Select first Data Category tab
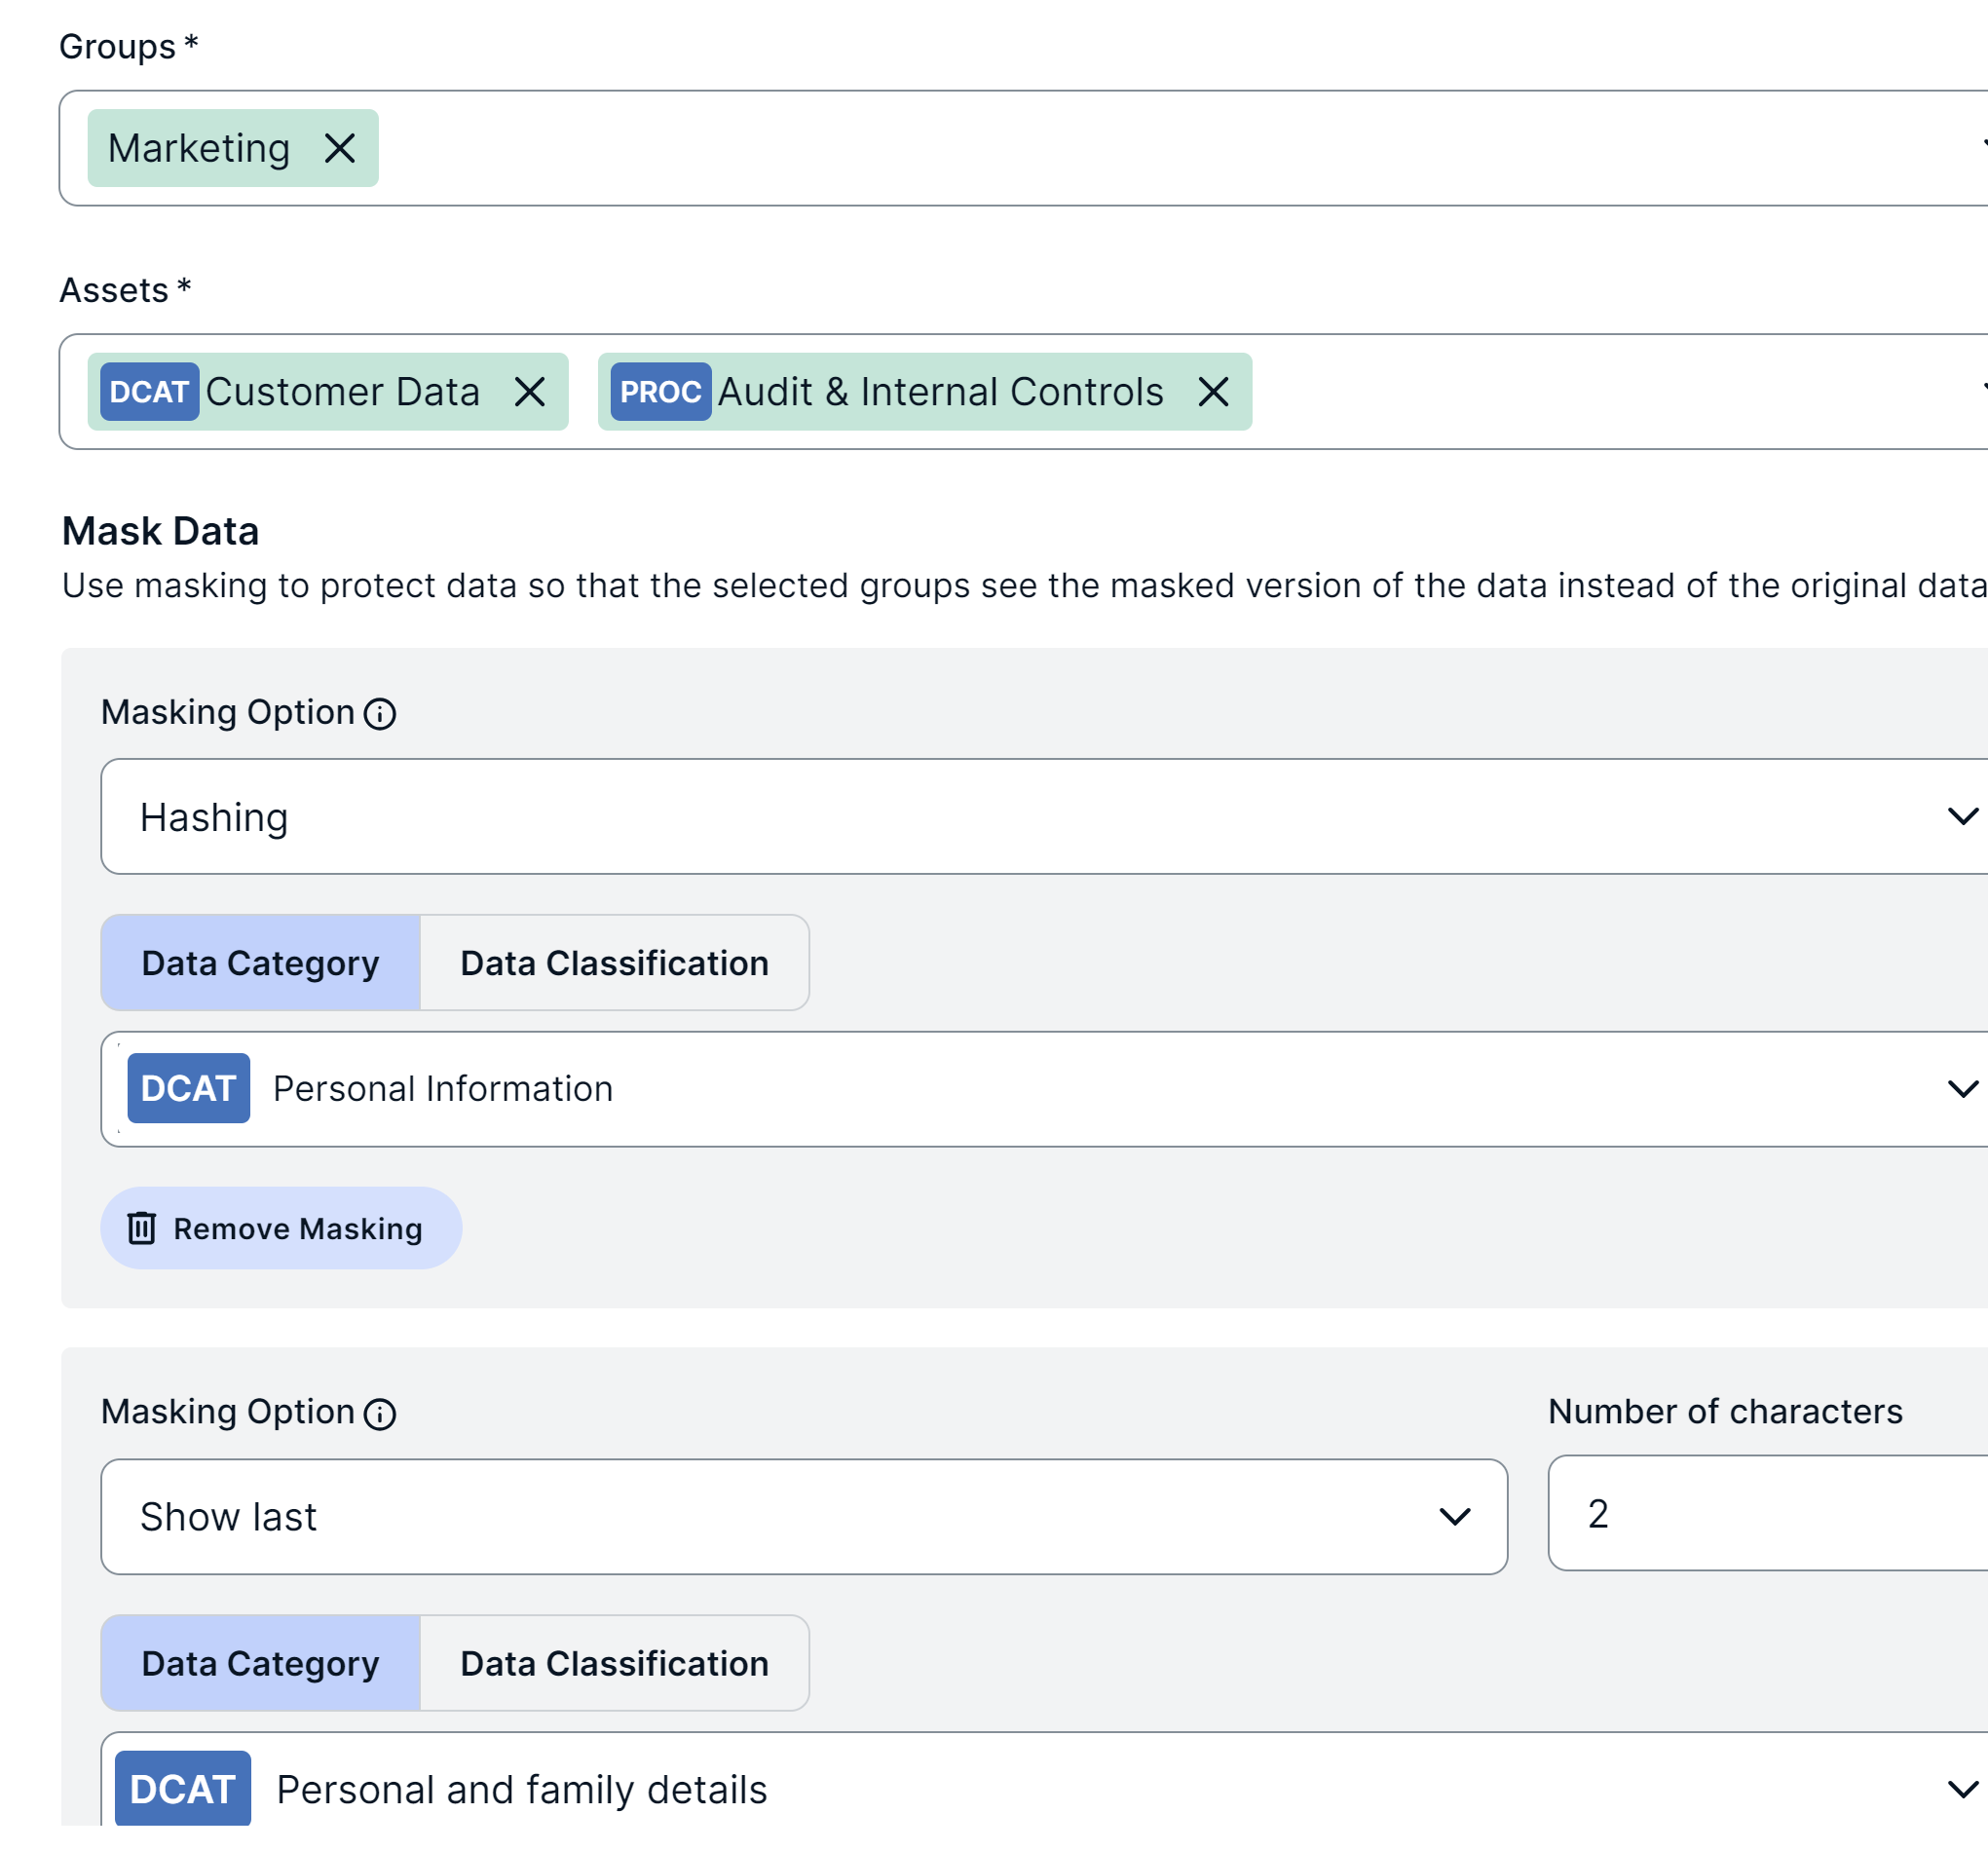The width and height of the screenshot is (1988, 1851). pos(260,963)
